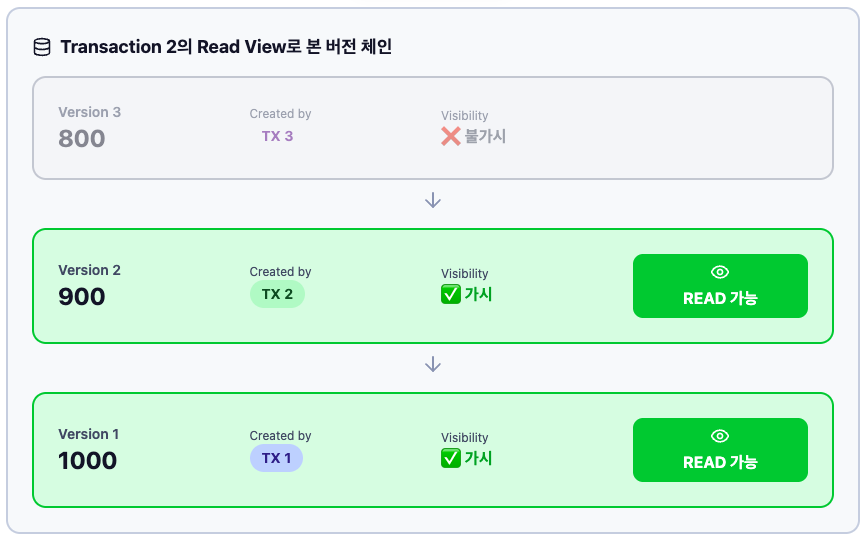867x543 pixels.
Task: Click the READ 가능 button for Version 1
Action: [x=720, y=450]
